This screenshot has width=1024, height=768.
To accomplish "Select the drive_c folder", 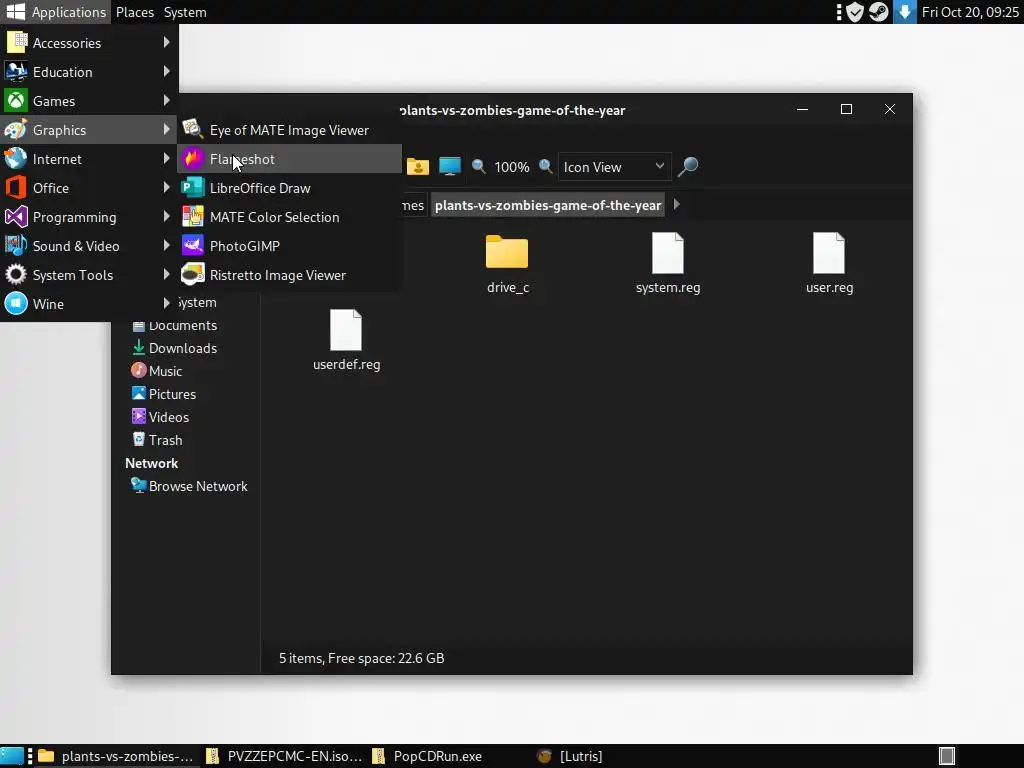I will (x=507, y=264).
